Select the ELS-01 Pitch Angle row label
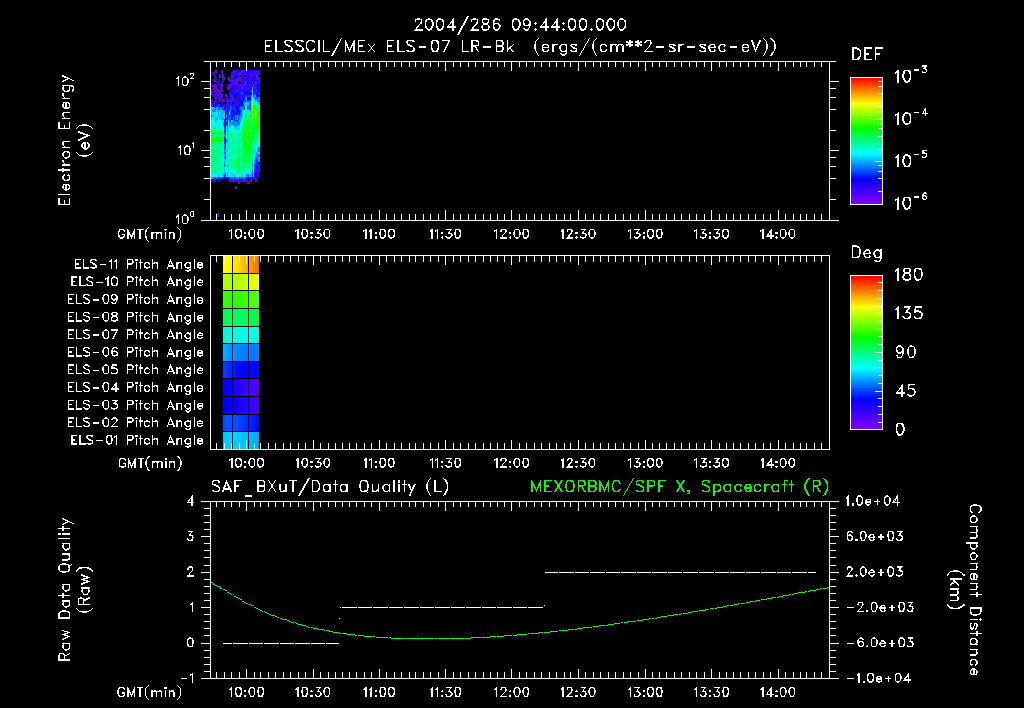The image size is (1024, 708). pos(137,440)
